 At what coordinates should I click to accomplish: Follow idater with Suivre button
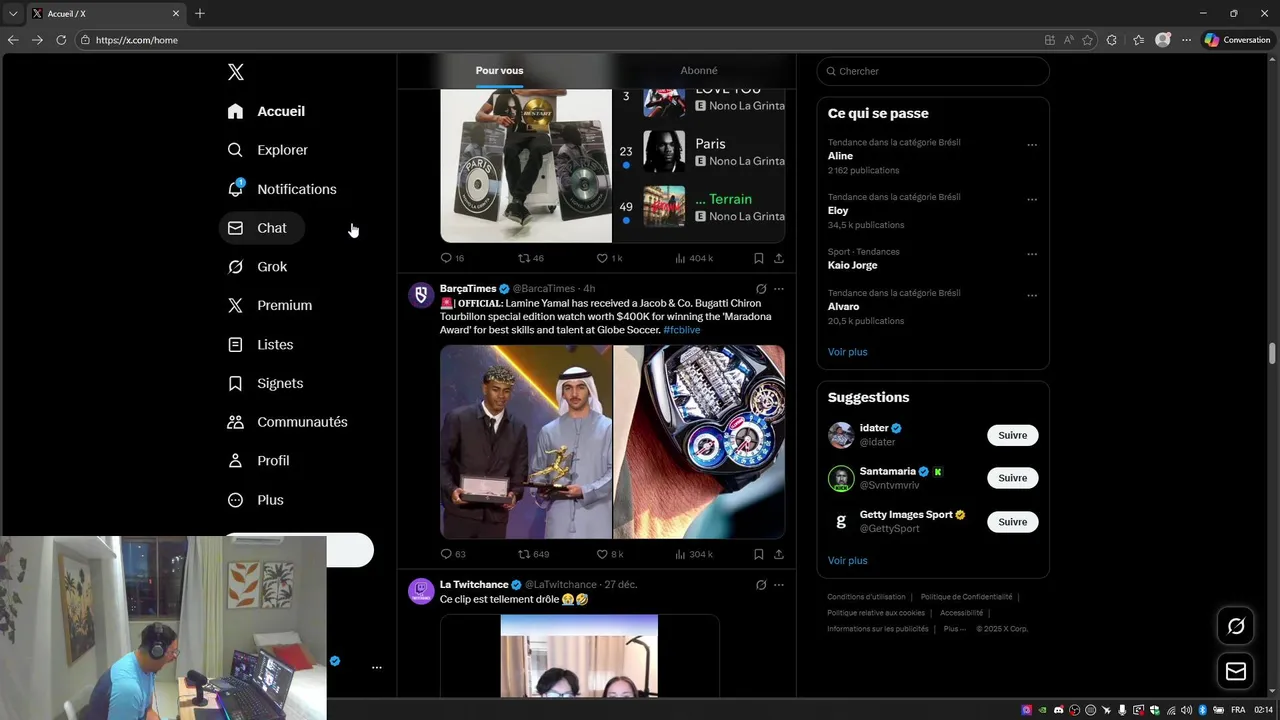tap(1013, 435)
